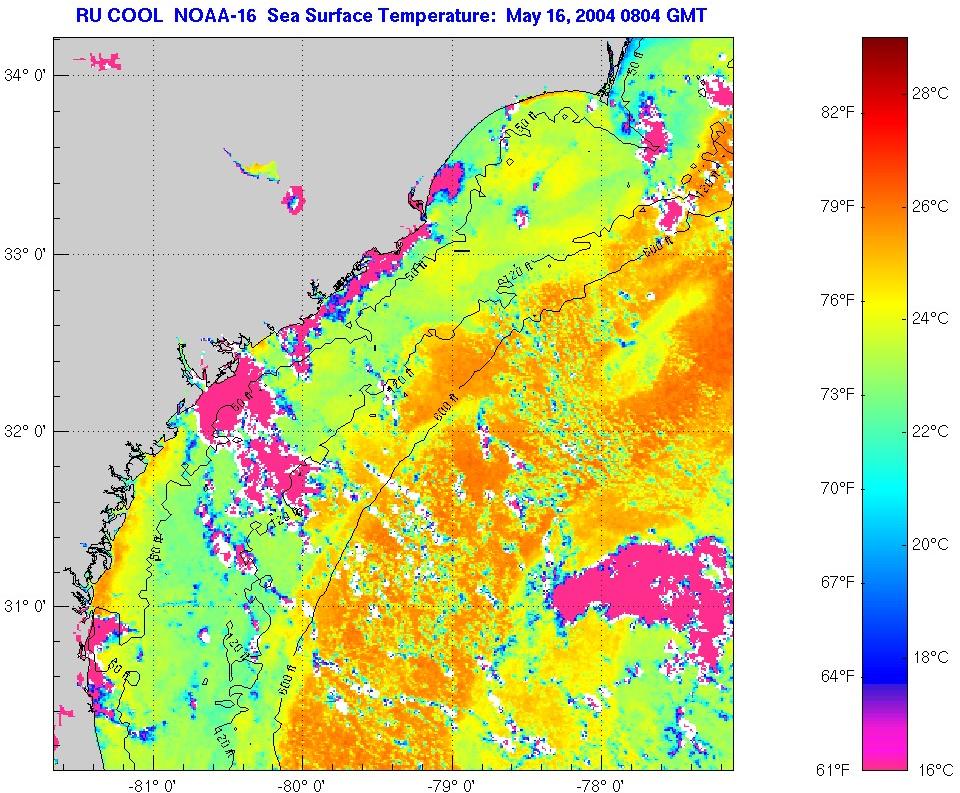Pick the dark red top of the colorbar

point(885,46)
